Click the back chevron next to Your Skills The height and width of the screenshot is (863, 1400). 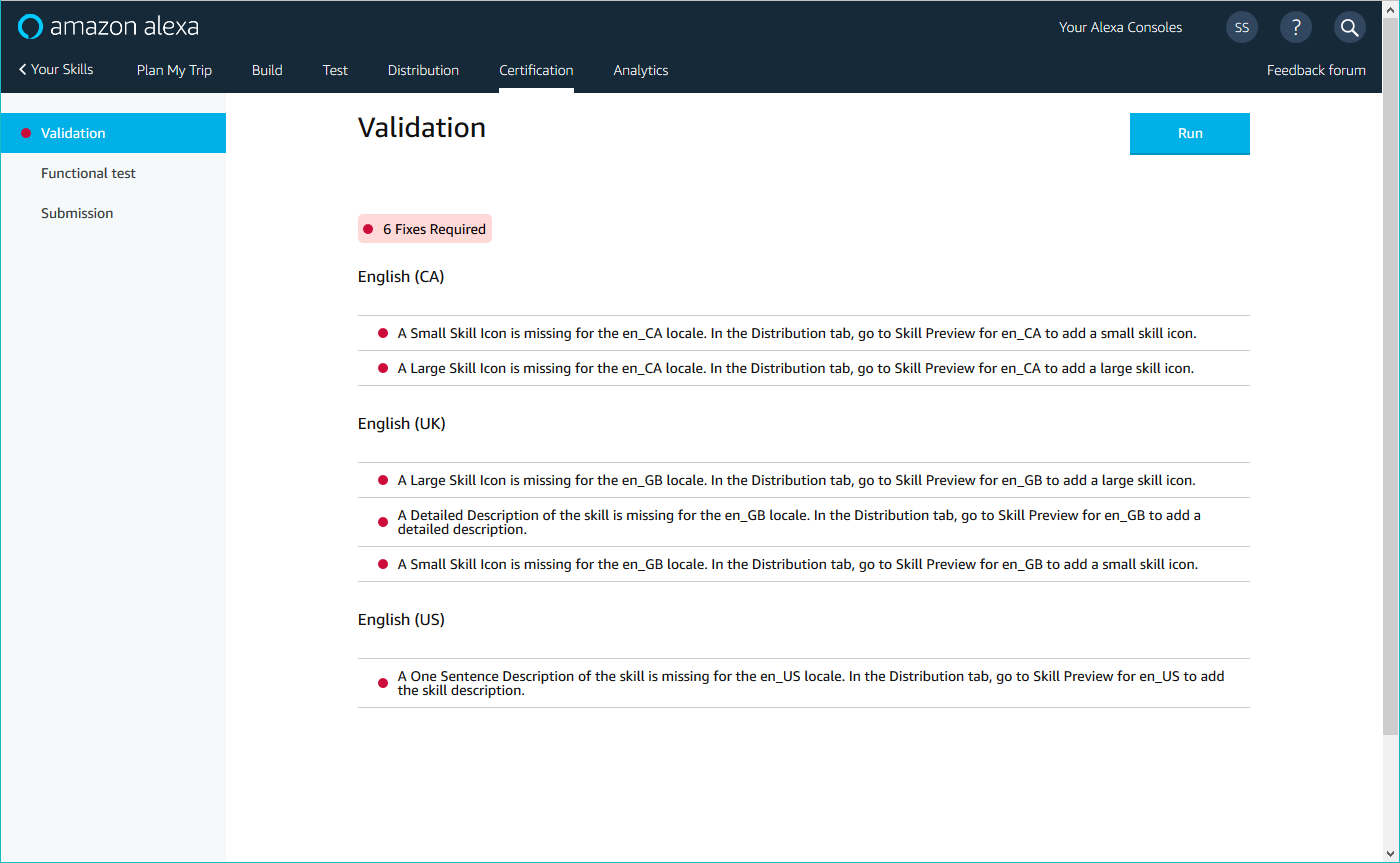(x=20, y=69)
